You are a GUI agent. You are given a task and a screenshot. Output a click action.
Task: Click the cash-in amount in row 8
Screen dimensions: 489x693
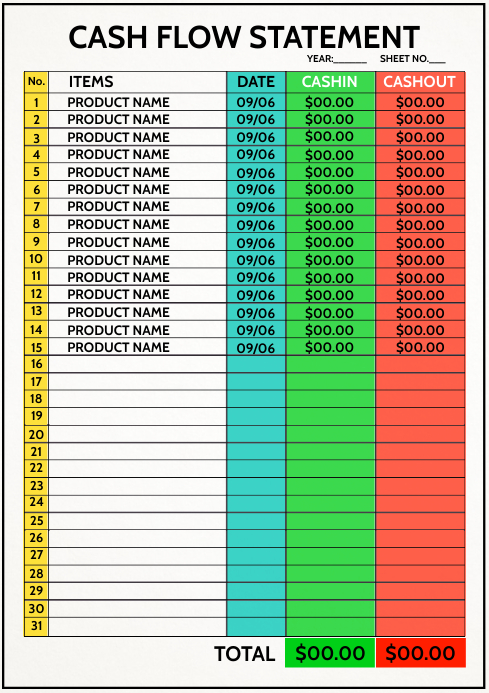329,225
